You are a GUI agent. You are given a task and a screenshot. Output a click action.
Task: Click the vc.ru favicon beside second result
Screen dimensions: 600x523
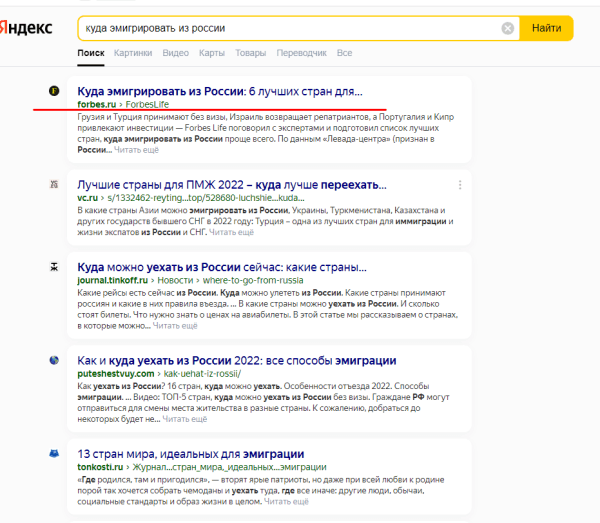point(54,185)
